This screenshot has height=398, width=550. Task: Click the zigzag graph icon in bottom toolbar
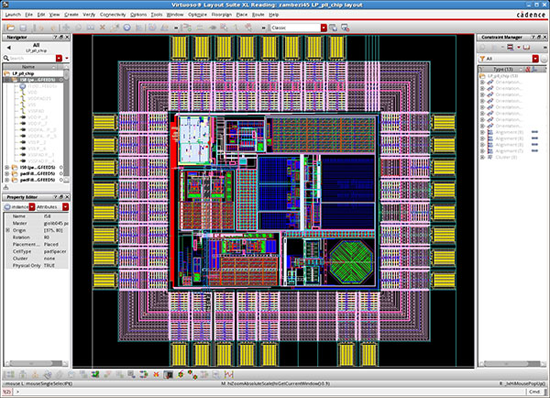click(x=229, y=375)
